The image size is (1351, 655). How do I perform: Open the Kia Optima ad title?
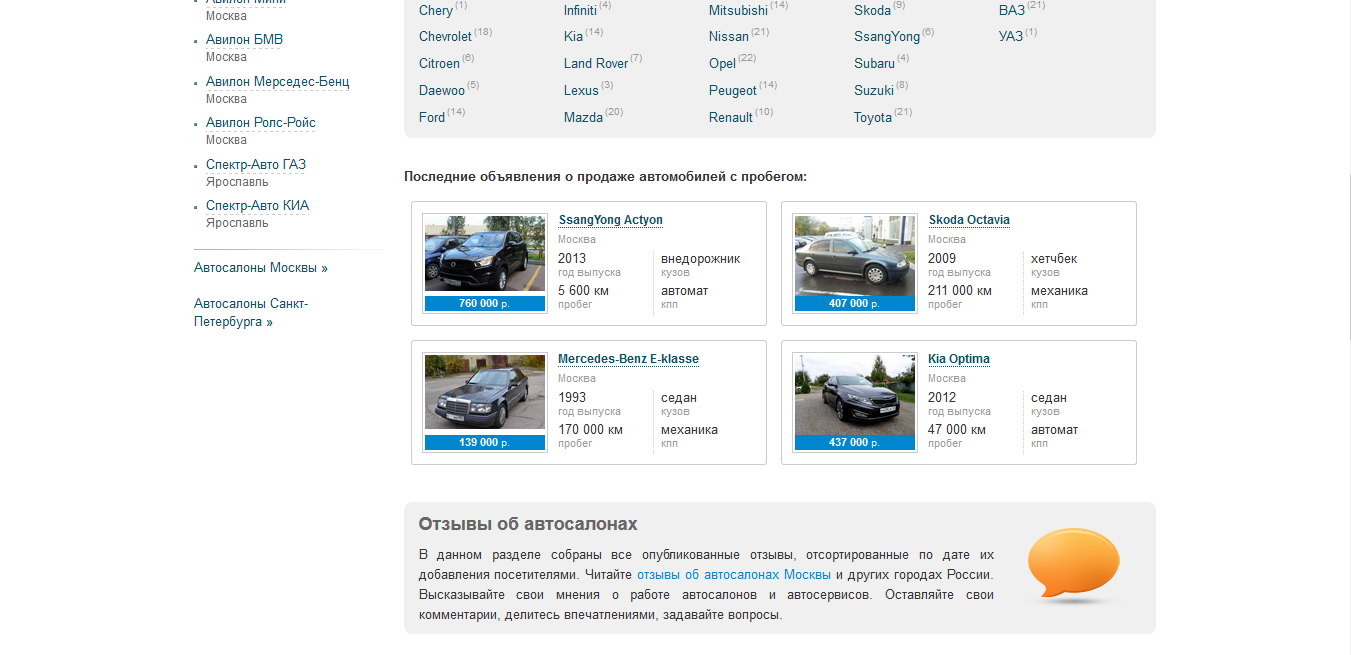tap(959, 359)
